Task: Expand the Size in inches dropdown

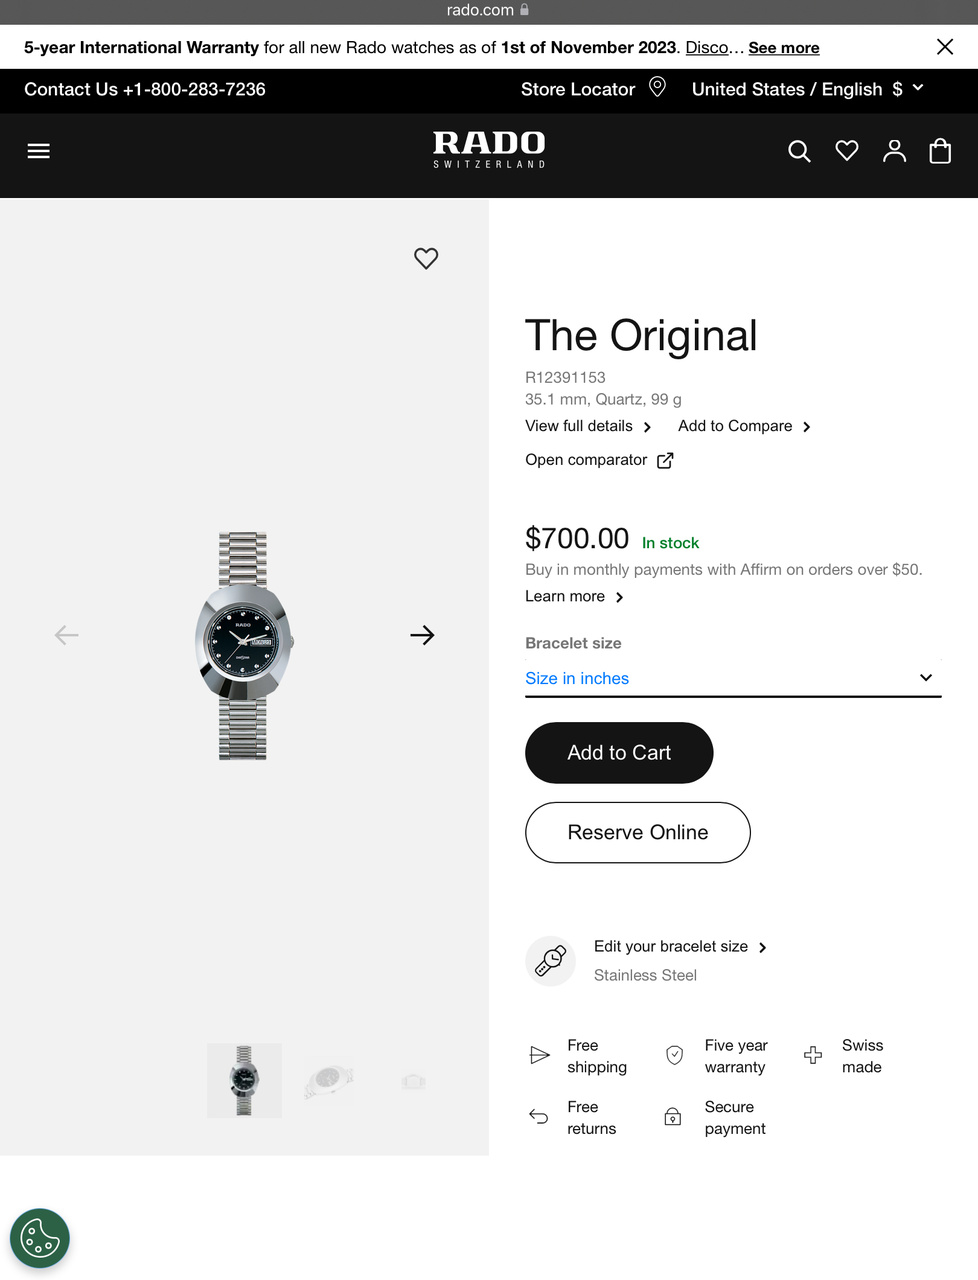Action: coord(733,678)
